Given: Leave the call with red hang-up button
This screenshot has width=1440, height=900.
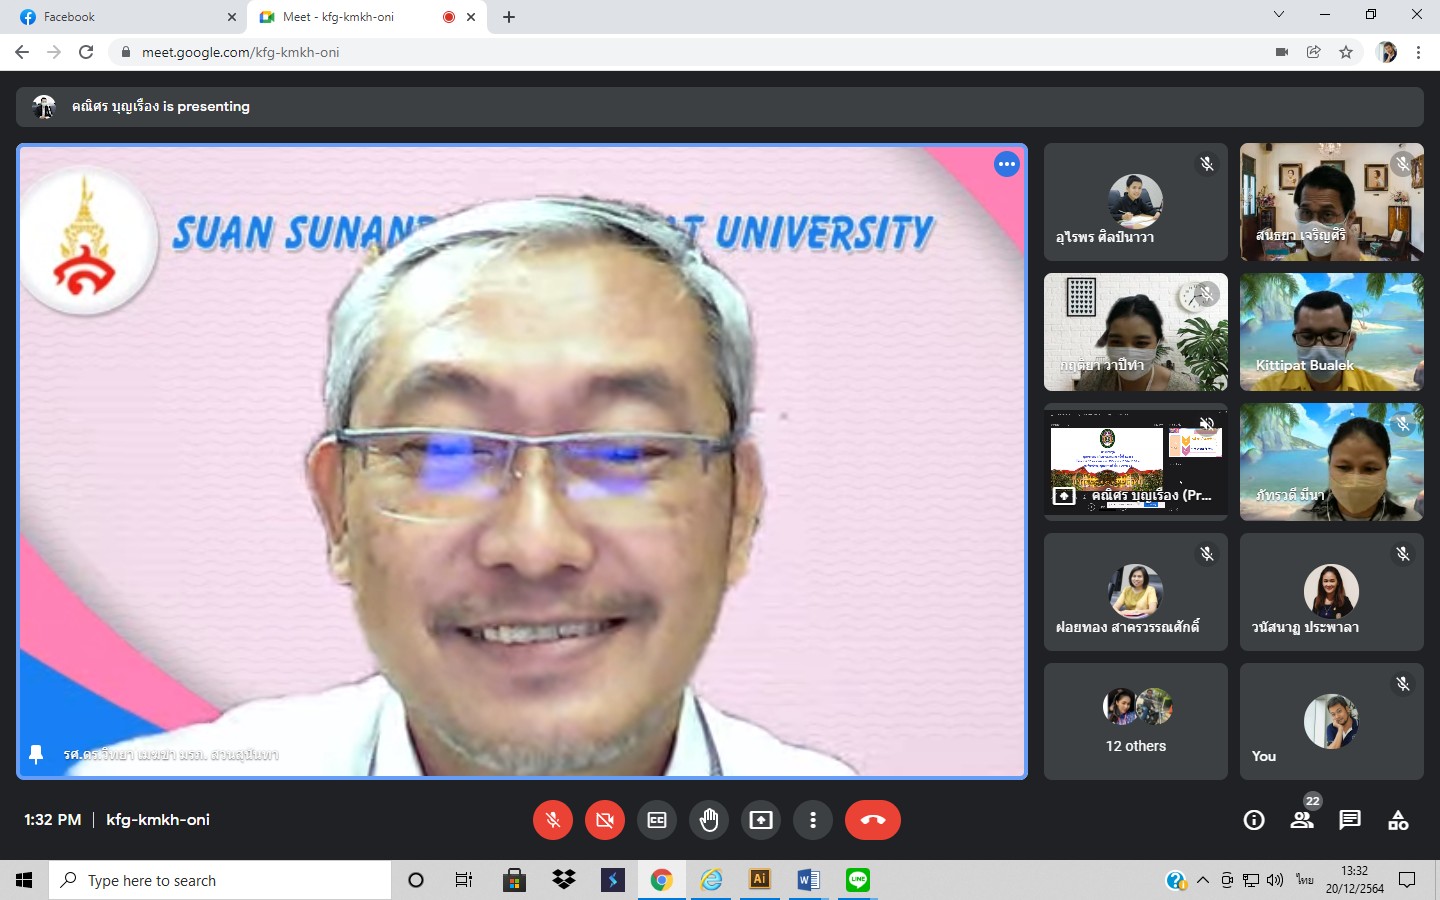Looking at the screenshot, I should point(872,820).
